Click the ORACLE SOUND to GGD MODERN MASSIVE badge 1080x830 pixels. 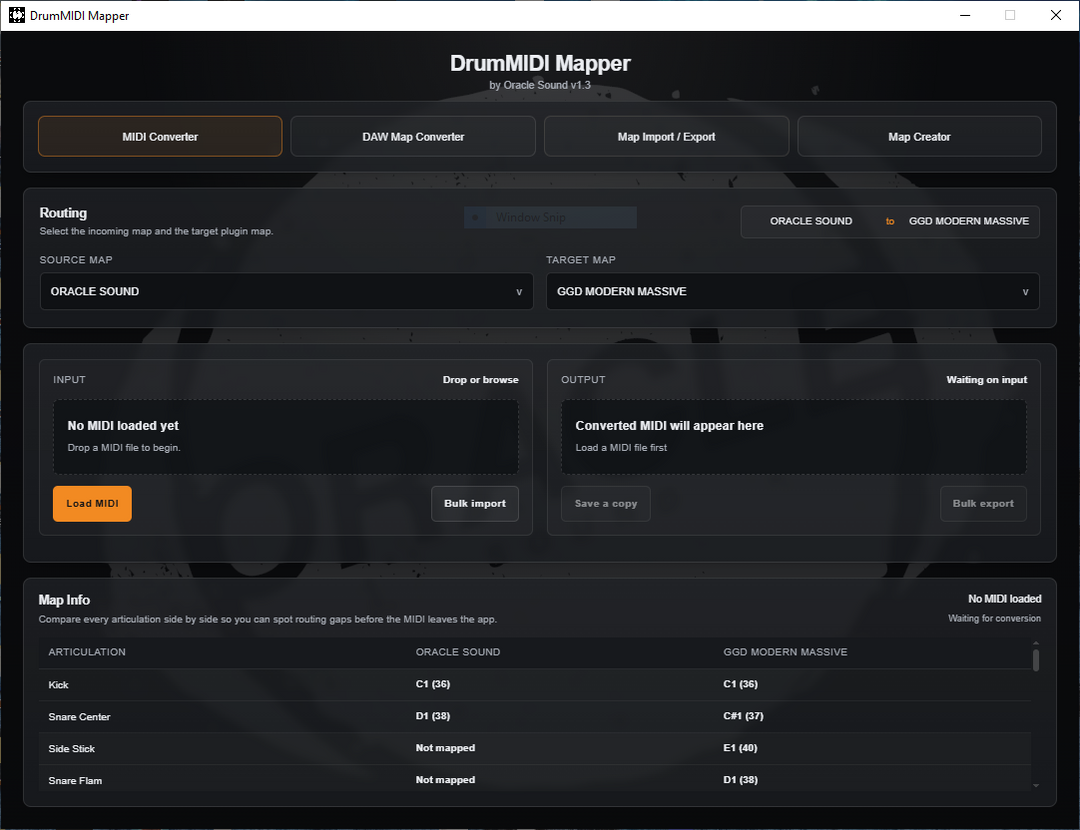(889, 221)
